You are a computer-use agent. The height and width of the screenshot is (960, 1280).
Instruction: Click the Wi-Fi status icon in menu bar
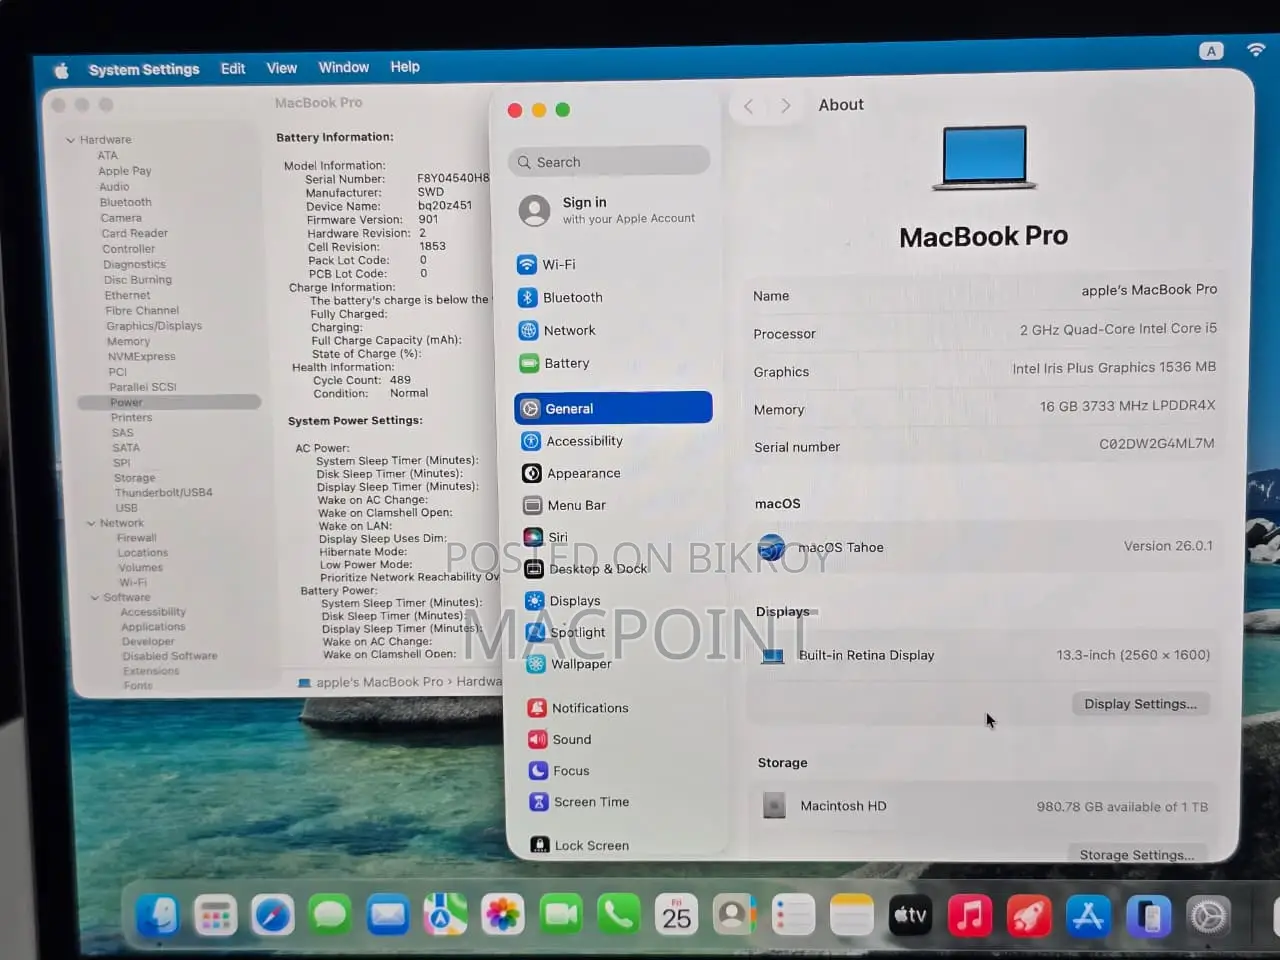click(x=1256, y=49)
